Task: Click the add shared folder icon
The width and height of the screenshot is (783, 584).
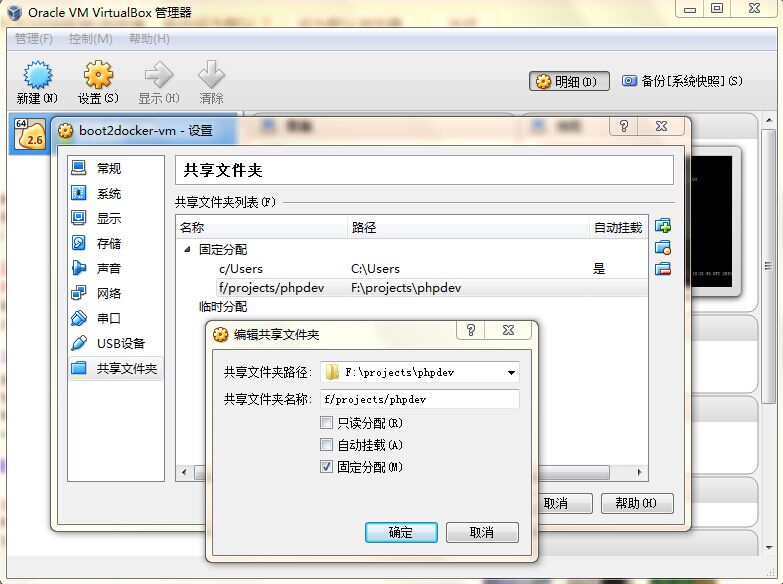Action: (x=663, y=226)
